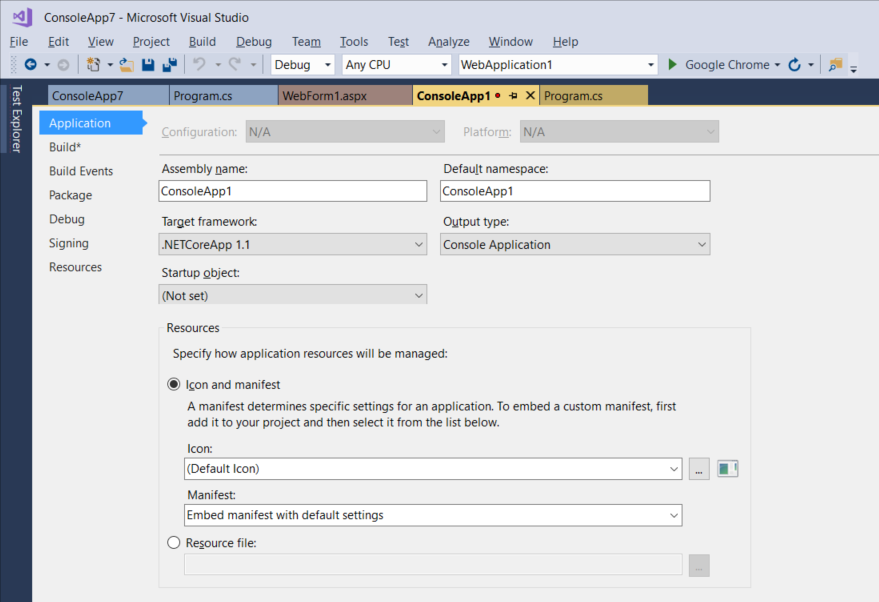Start debugging with Google Chrome button
The image size is (879, 602).
pyautogui.click(x=719, y=65)
